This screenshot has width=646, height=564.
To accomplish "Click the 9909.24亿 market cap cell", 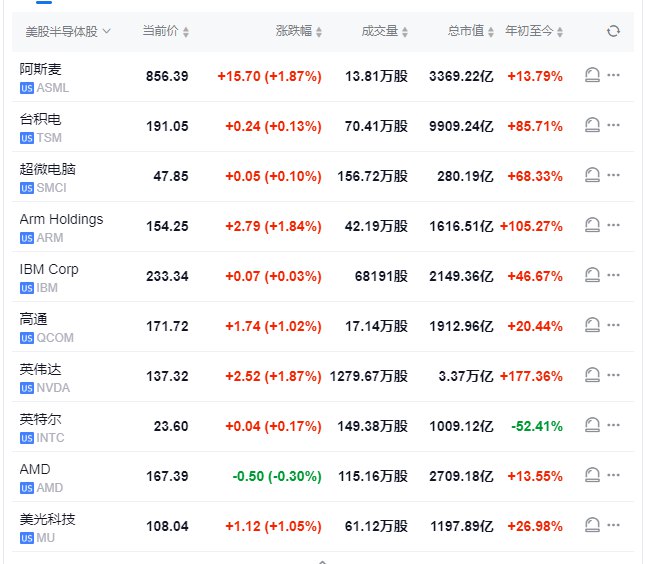I will [461, 126].
